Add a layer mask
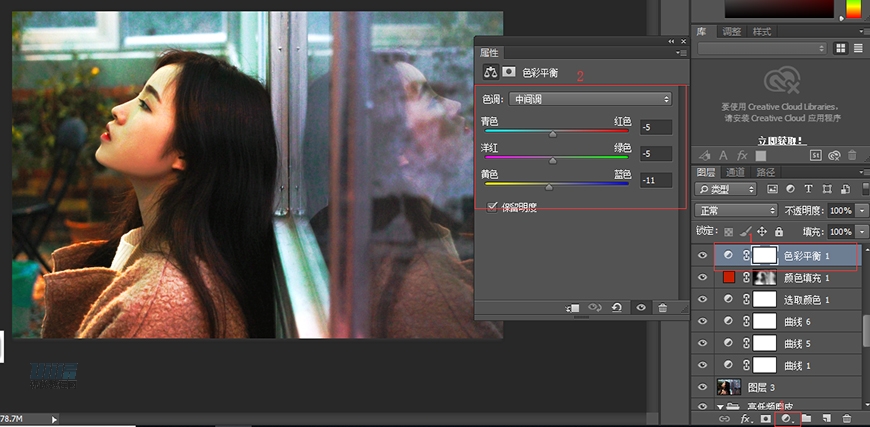The height and width of the screenshot is (427, 870). click(x=765, y=418)
